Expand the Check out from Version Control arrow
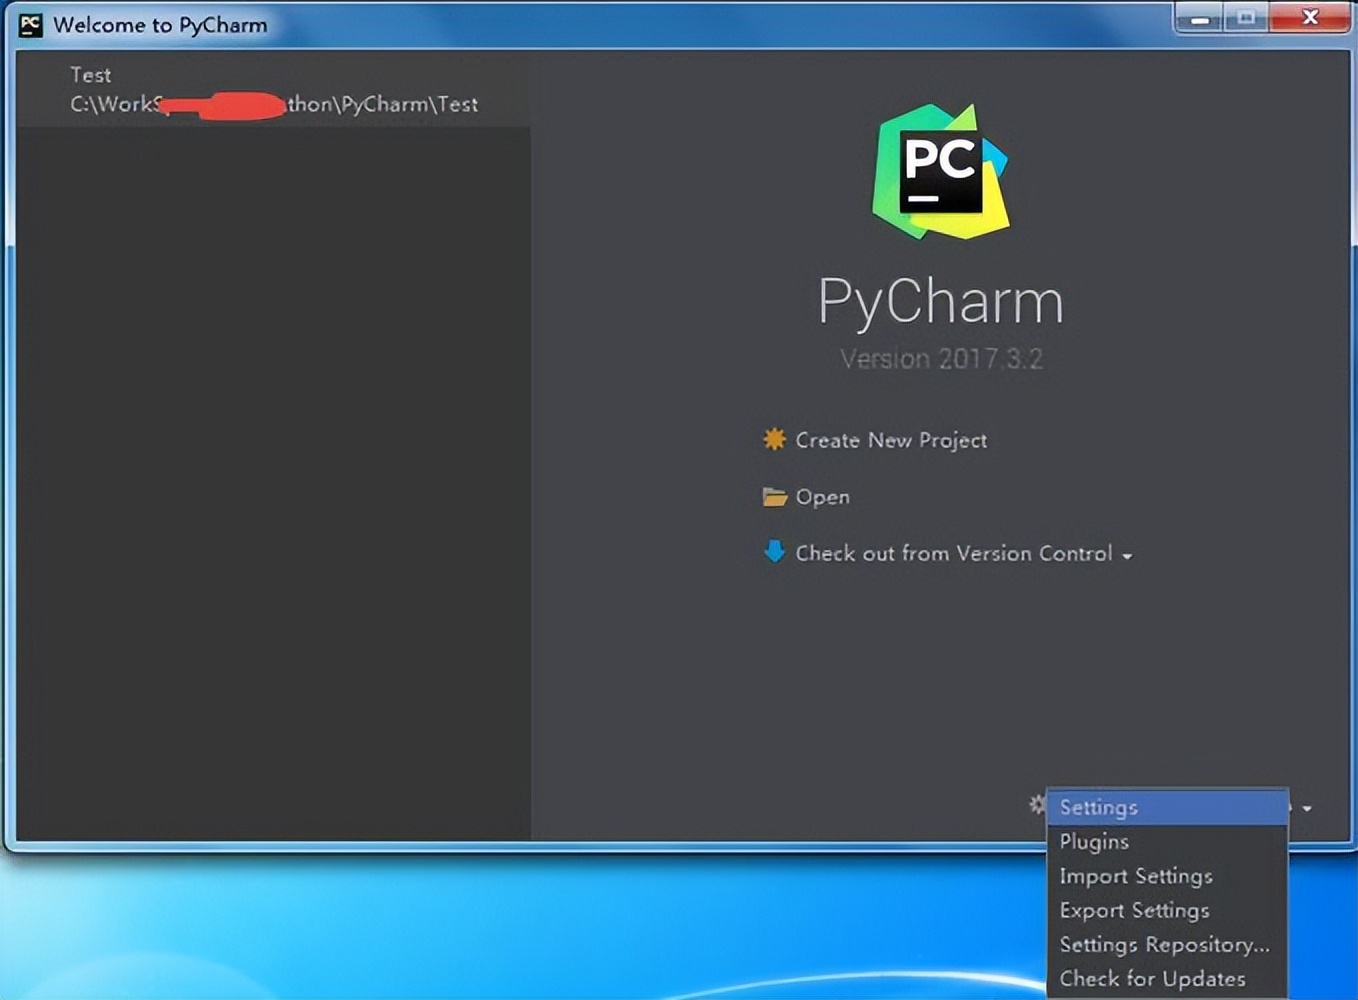Viewport: 1358px width, 1000px height. 1127,556
